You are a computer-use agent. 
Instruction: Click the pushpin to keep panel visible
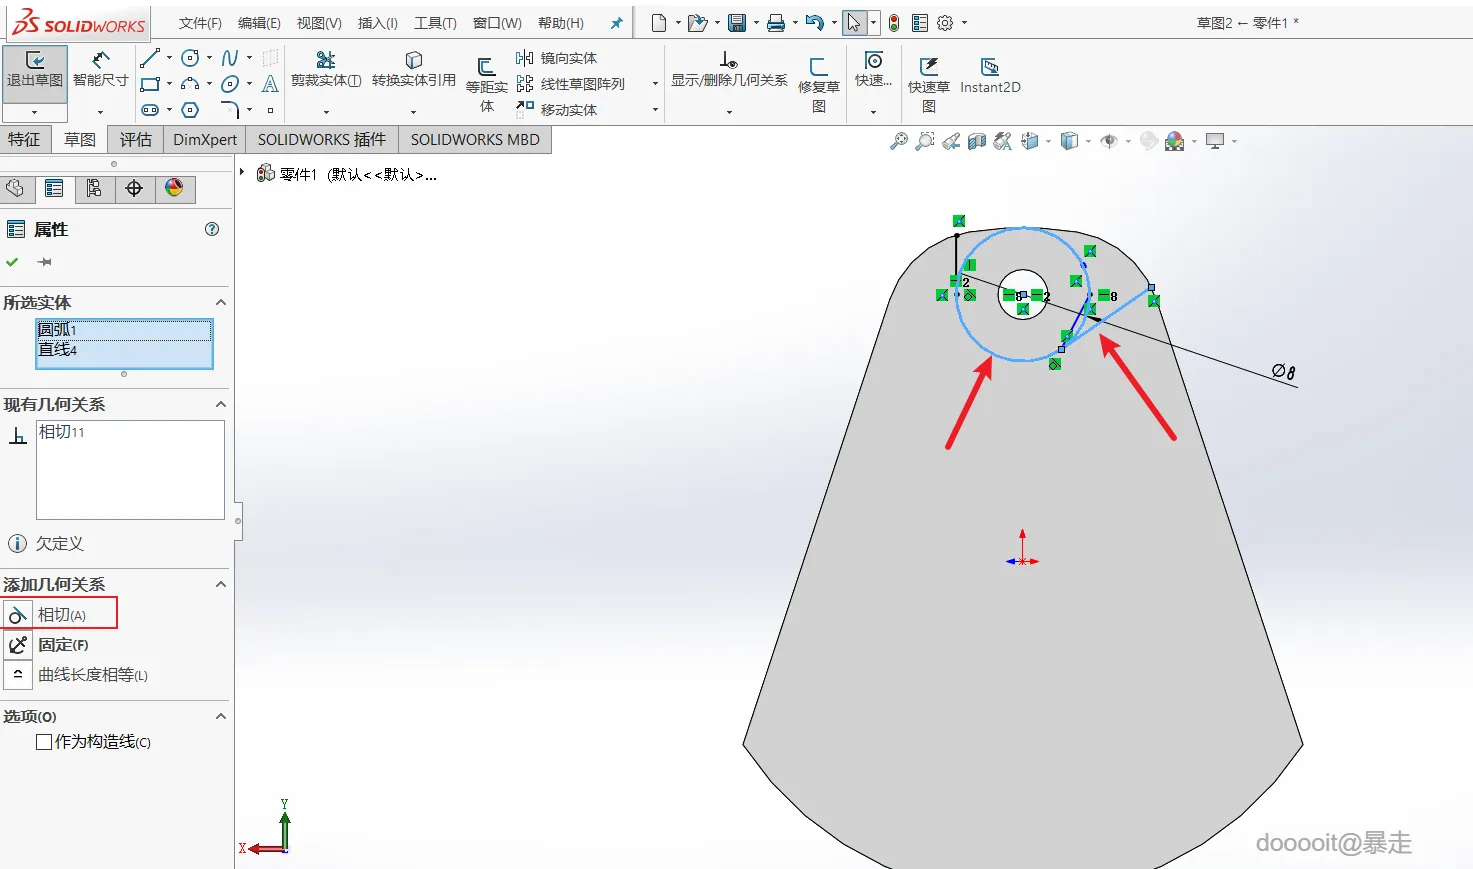coord(44,262)
